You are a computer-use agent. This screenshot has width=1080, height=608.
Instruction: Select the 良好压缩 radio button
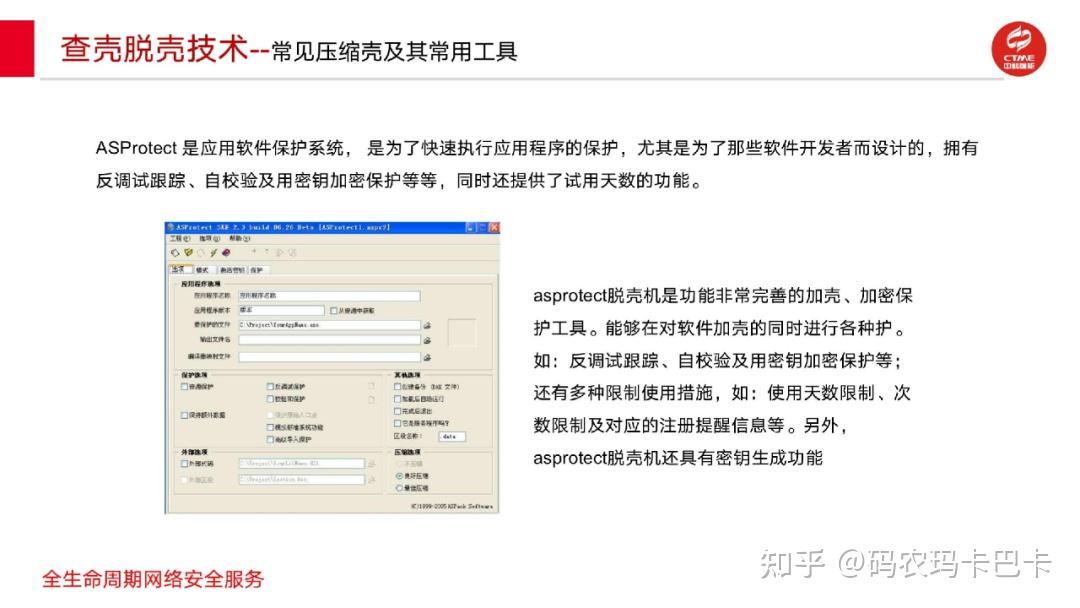(x=399, y=476)
